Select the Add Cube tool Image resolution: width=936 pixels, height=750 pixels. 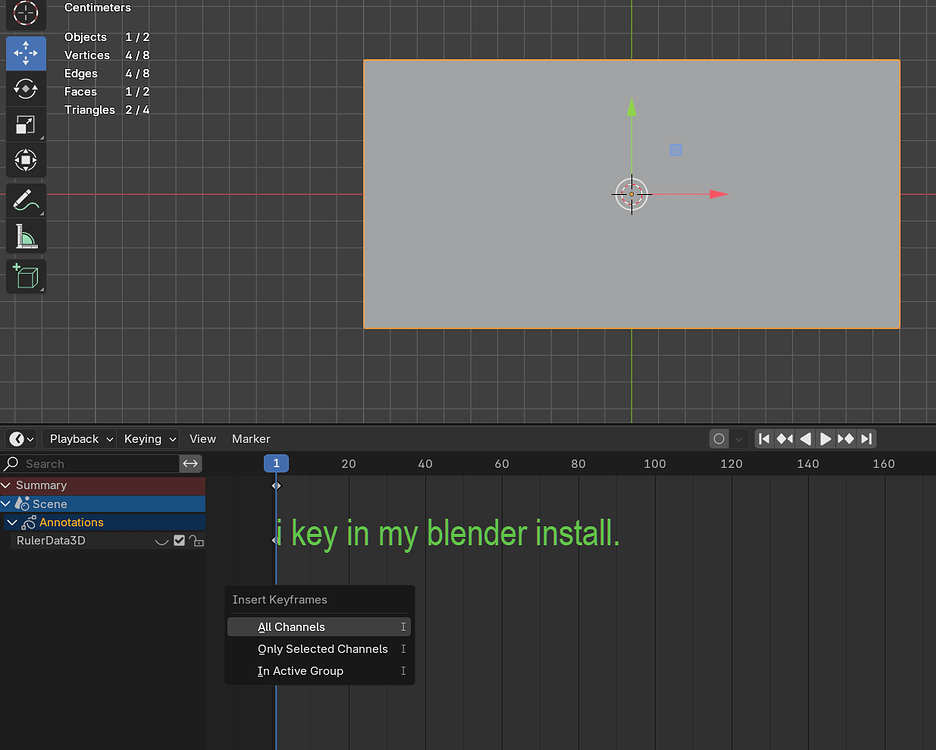(26, 276)
